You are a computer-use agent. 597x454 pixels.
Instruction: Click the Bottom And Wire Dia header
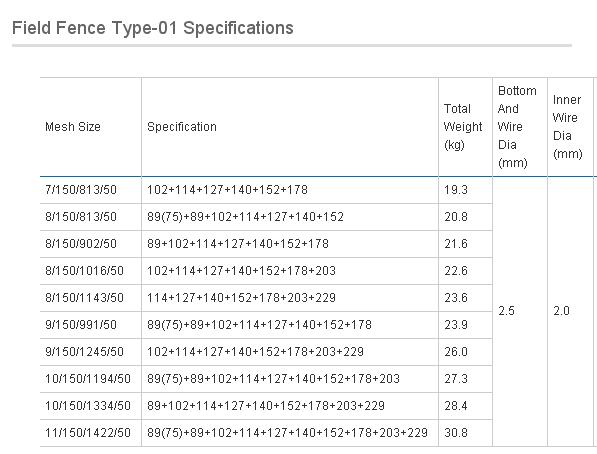pos(520,127)
